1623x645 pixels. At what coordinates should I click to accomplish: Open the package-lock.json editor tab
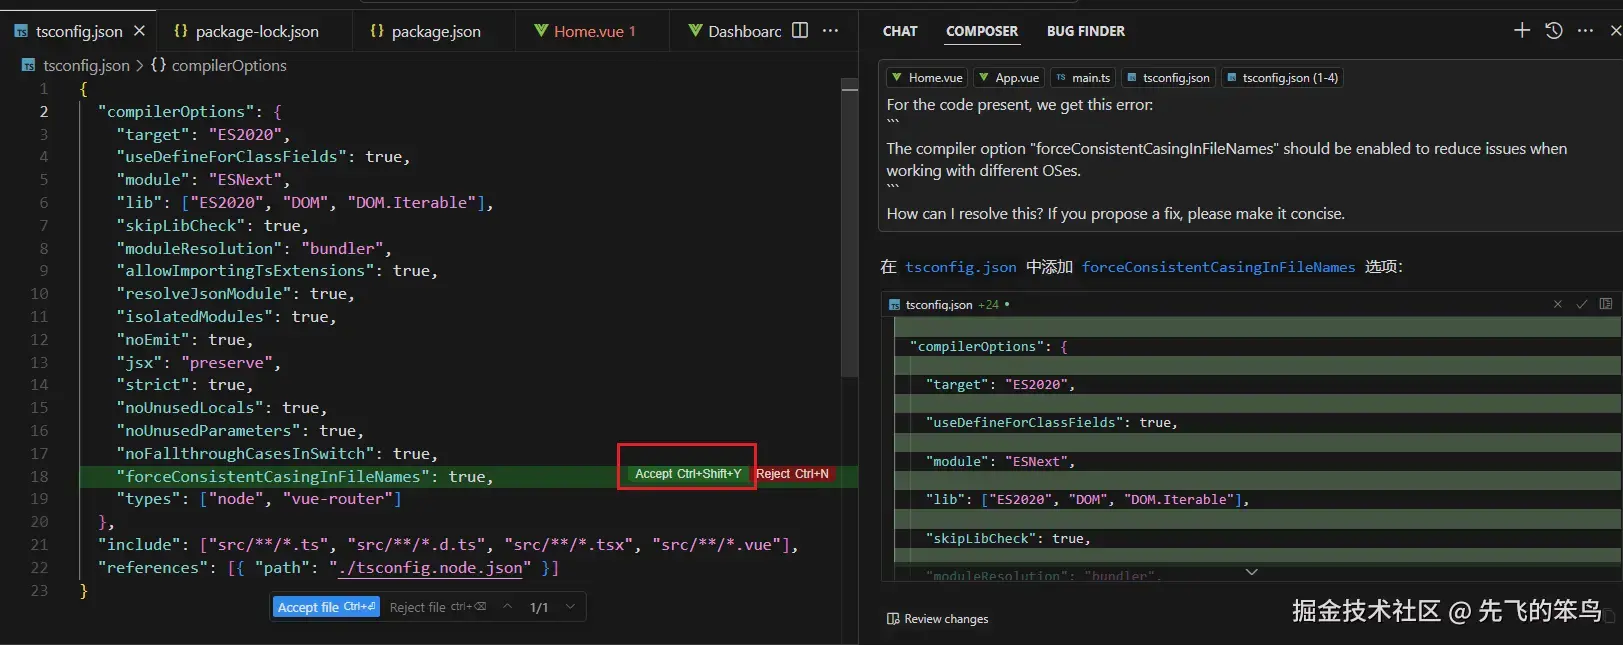(247, 31)
